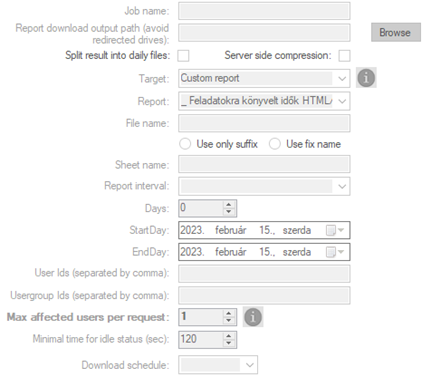This screenshot has width=431, height=377.
Task: Click the File name text field
Action: coord(264,123)
